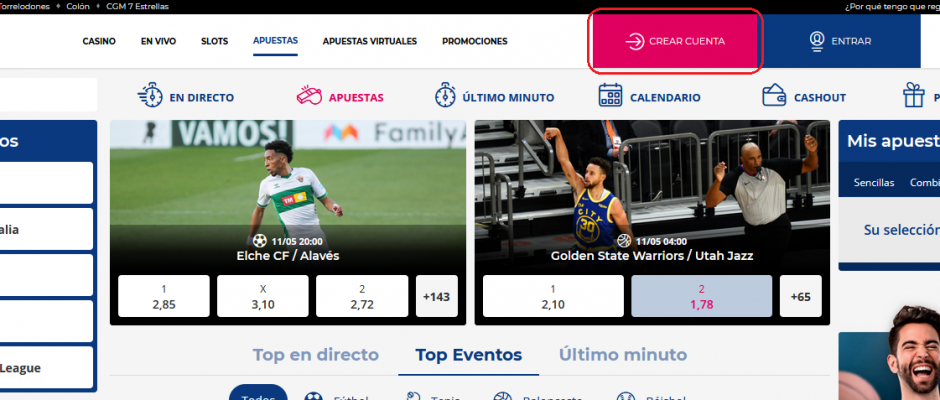Click the gift box icon

coord(914,96)
